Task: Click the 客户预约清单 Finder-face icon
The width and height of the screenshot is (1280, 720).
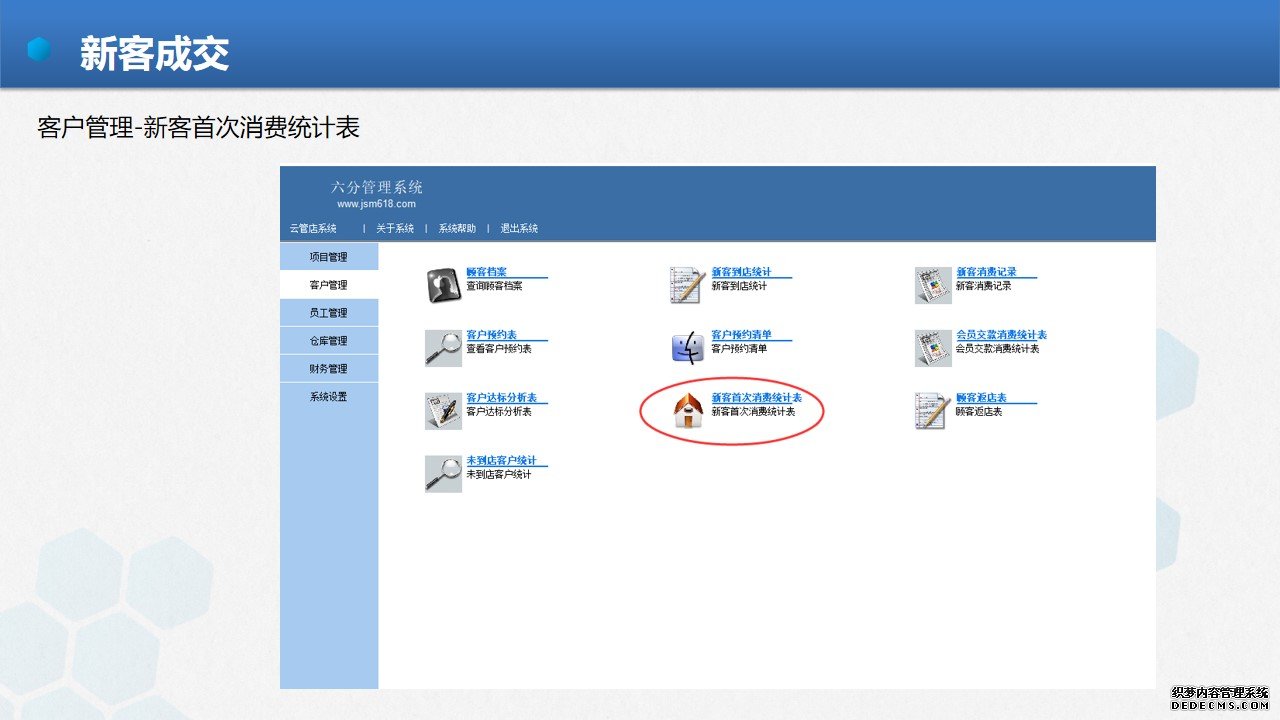Action: pos(688,348)
